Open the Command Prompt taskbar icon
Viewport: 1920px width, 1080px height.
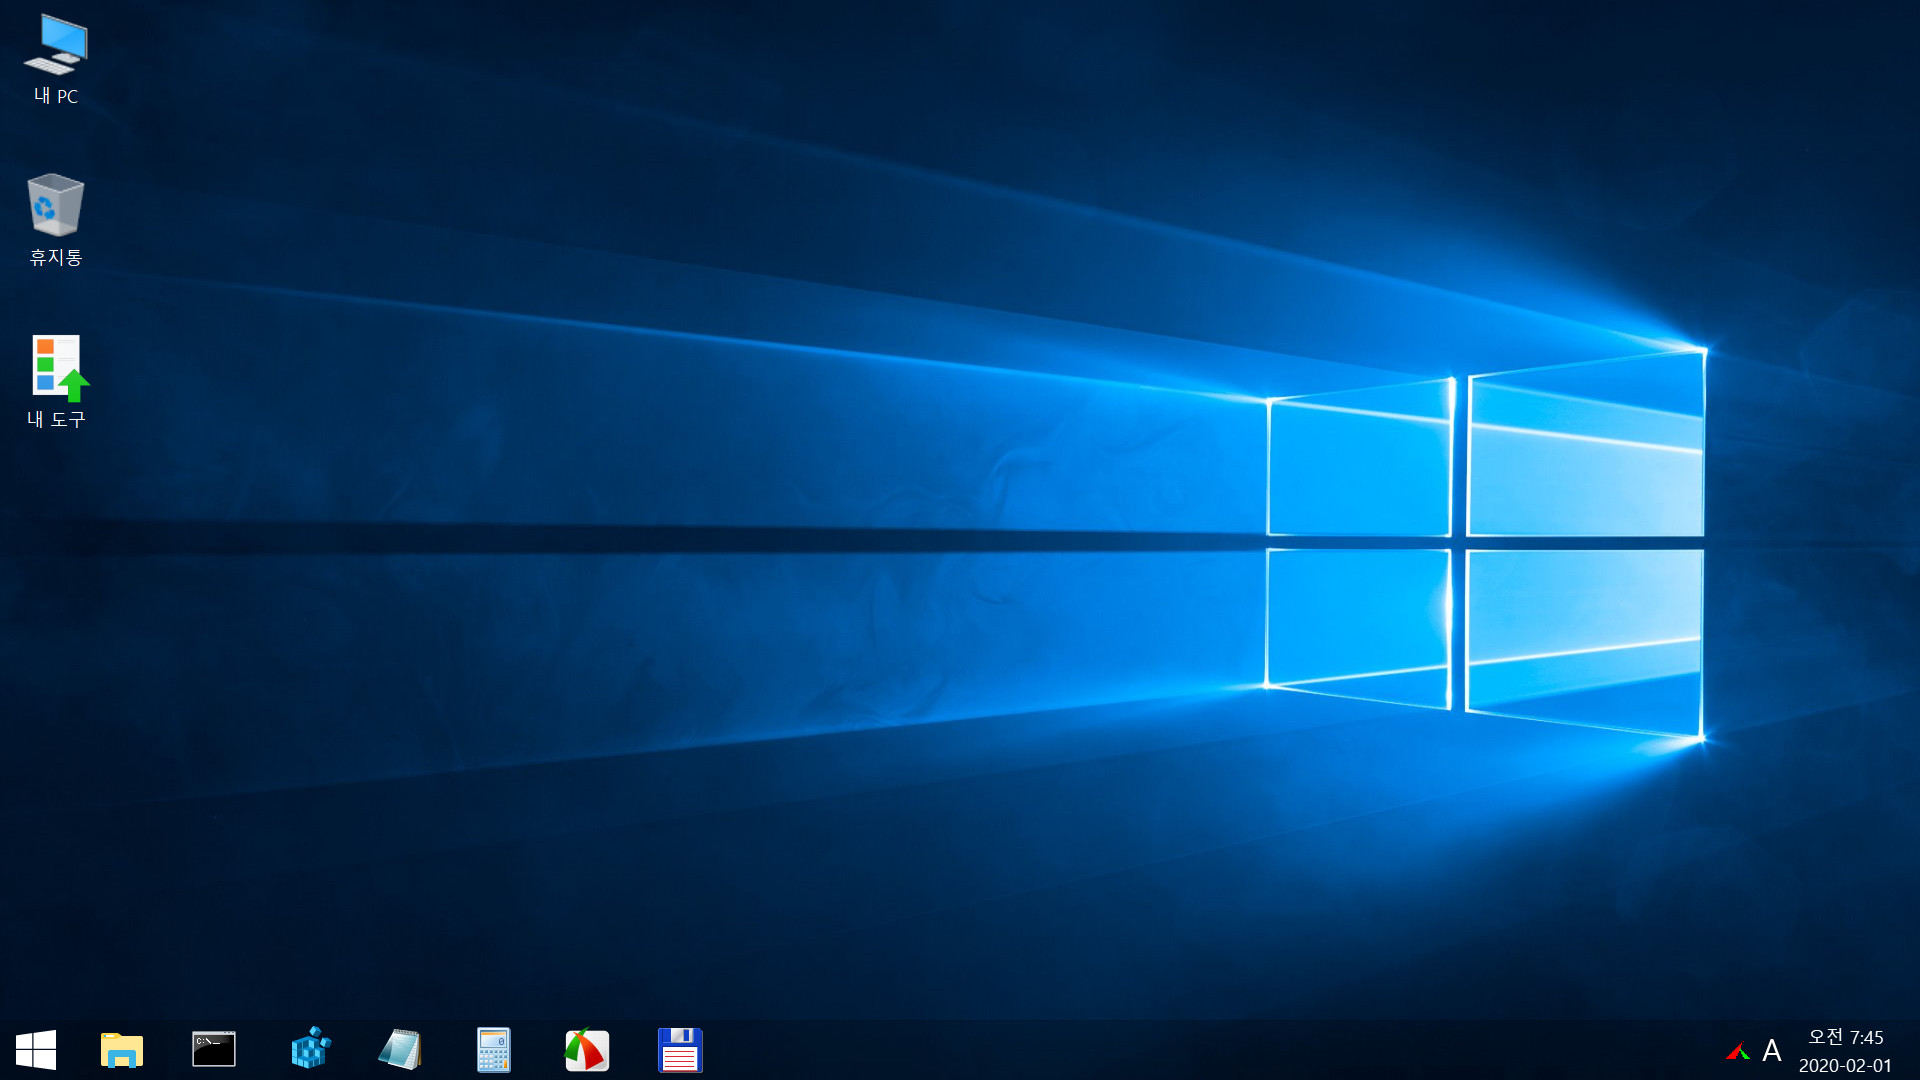click(214, 1050)
